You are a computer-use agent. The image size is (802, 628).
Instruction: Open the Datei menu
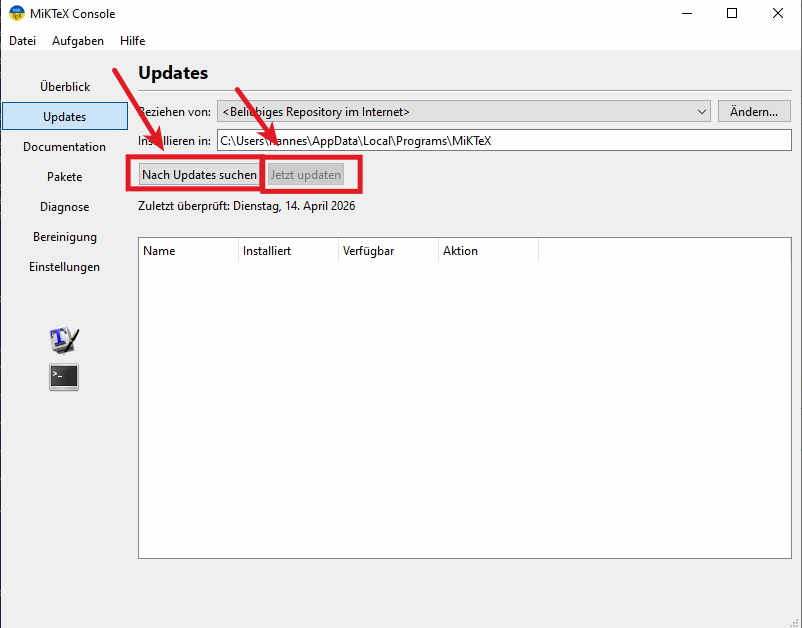(x=23, y=41)
